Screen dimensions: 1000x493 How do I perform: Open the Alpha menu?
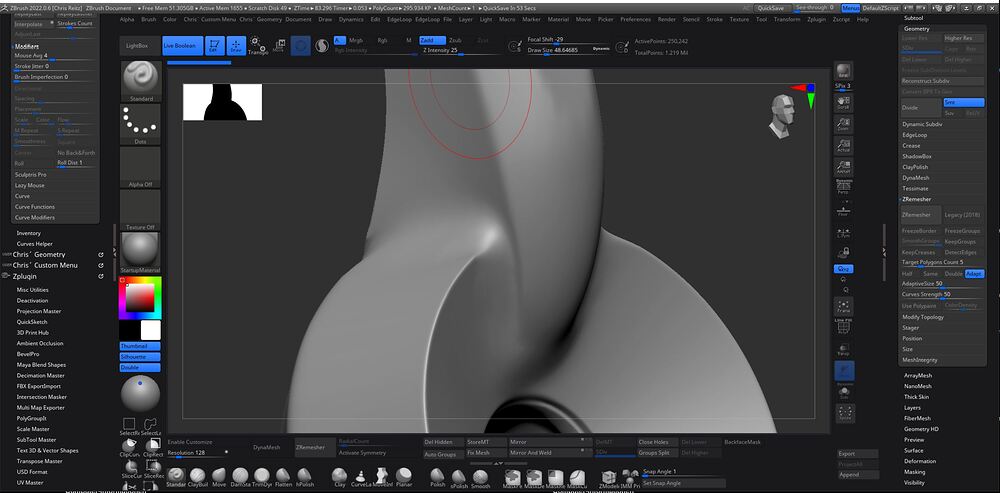(127, 20)
